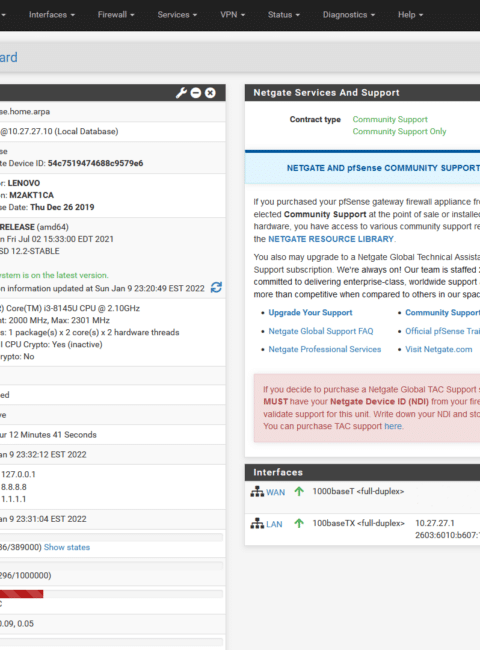Click the green up arrow for WAN
The width and height of the screenshot is (480, 650).
point(299,492)
